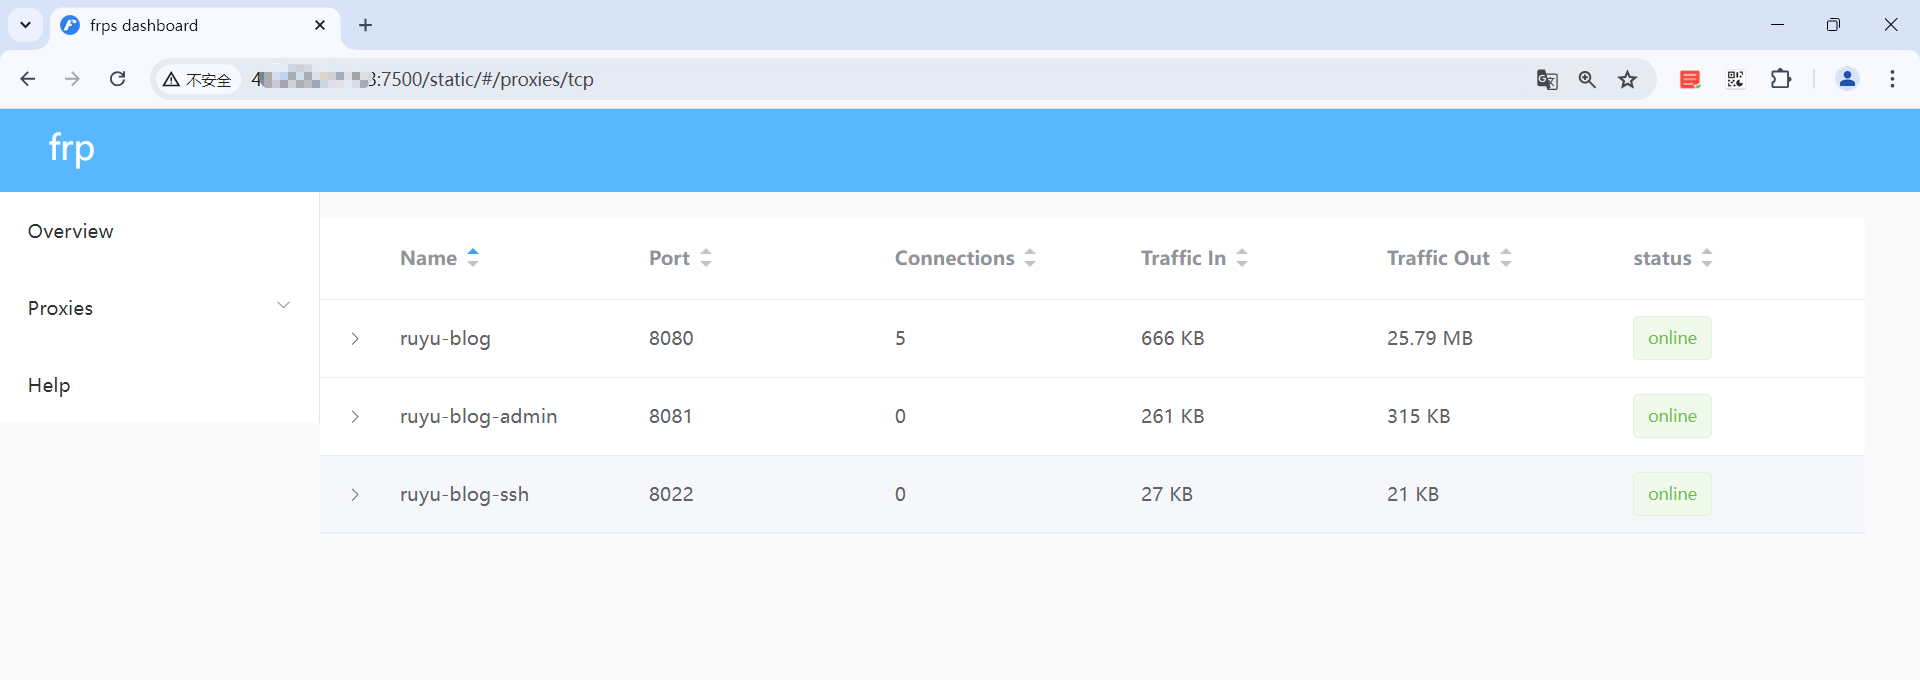Close the frps dashboard tab

point(320,25)
